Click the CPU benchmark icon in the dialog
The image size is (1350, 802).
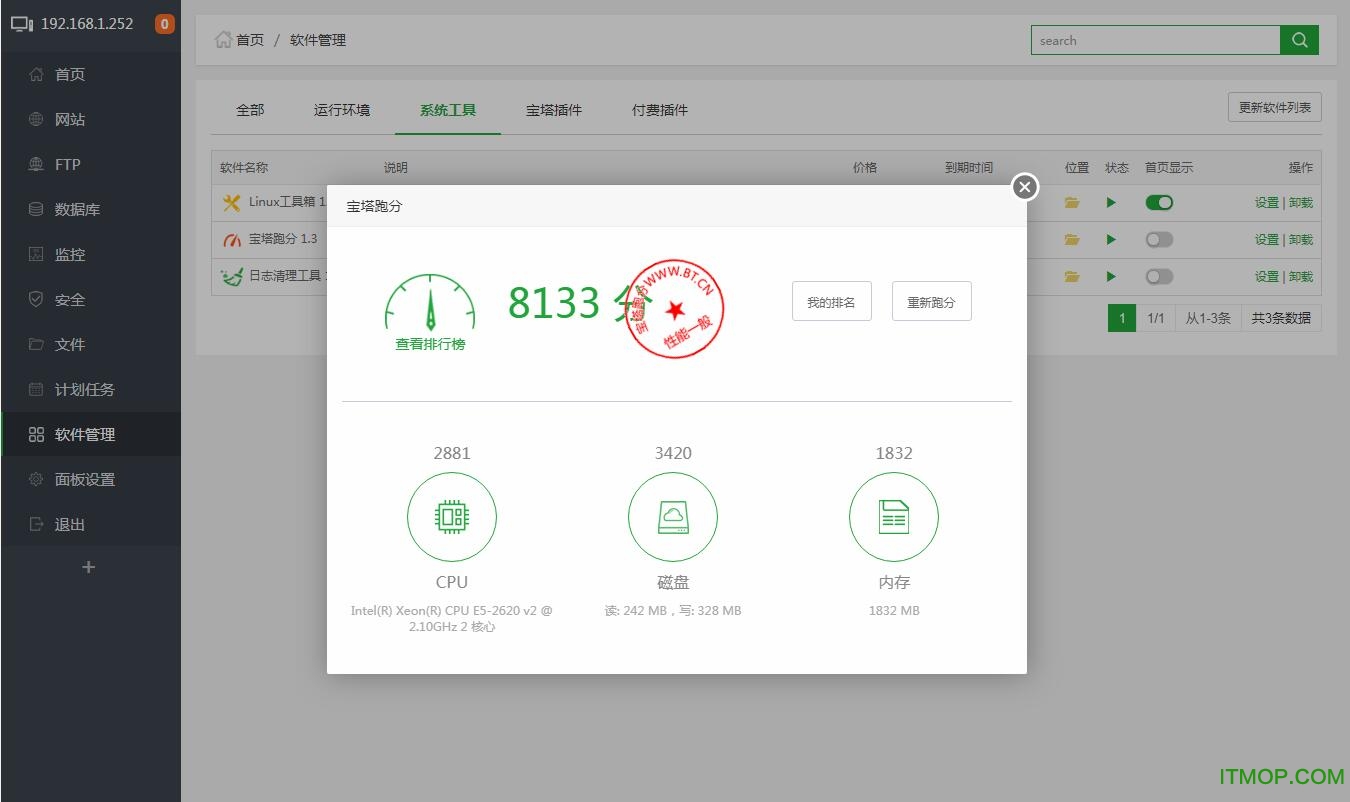coord(452,517)
